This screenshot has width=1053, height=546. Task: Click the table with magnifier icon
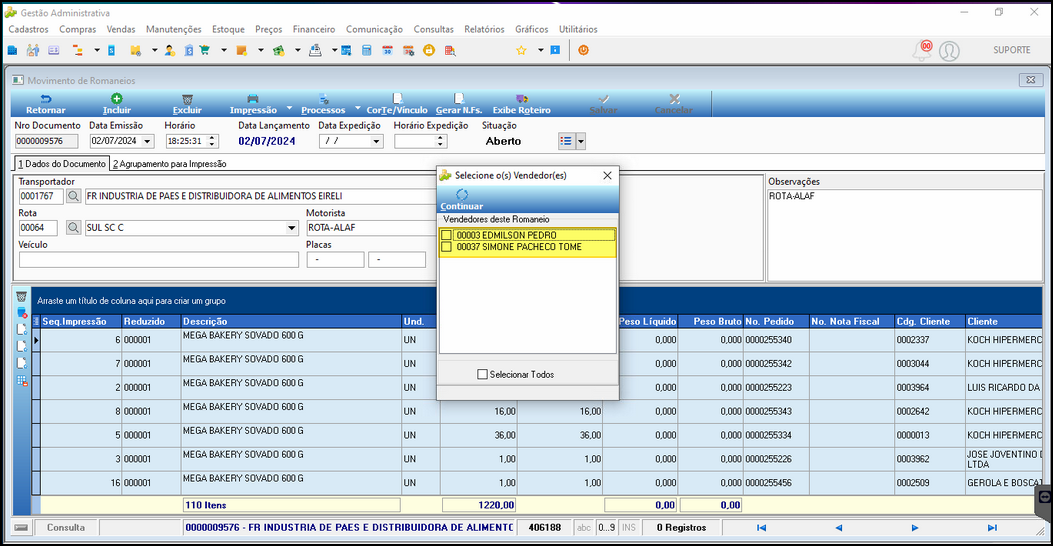(450, 50)
